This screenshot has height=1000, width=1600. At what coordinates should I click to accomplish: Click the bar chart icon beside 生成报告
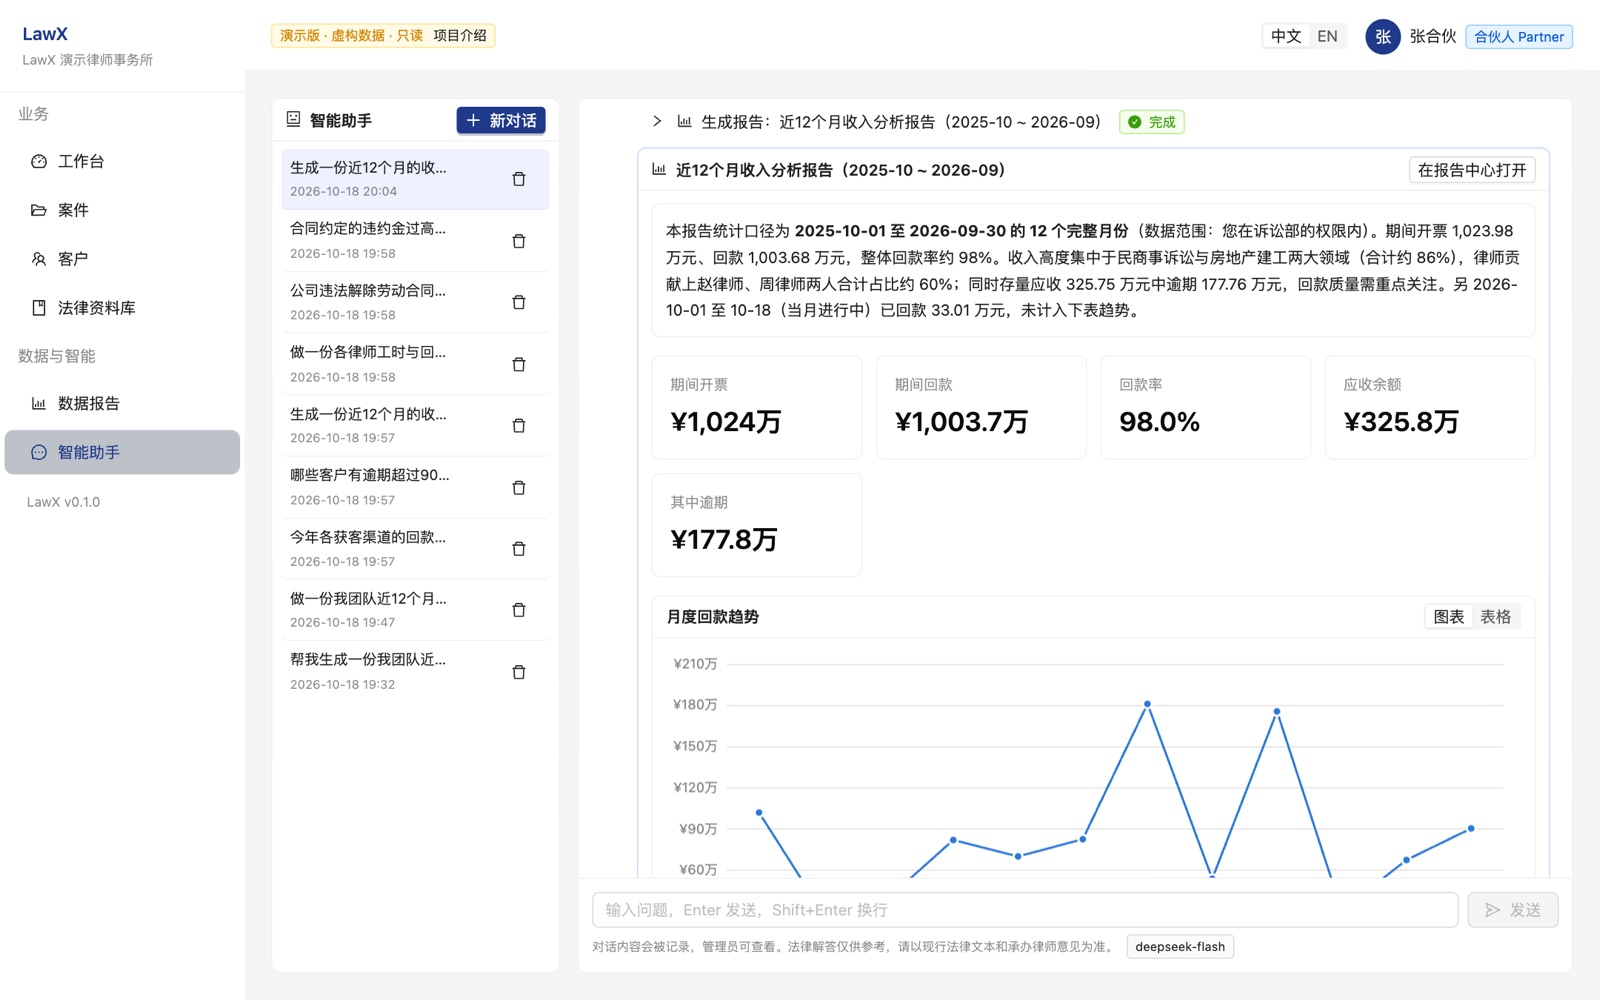(x=684, y=121)
